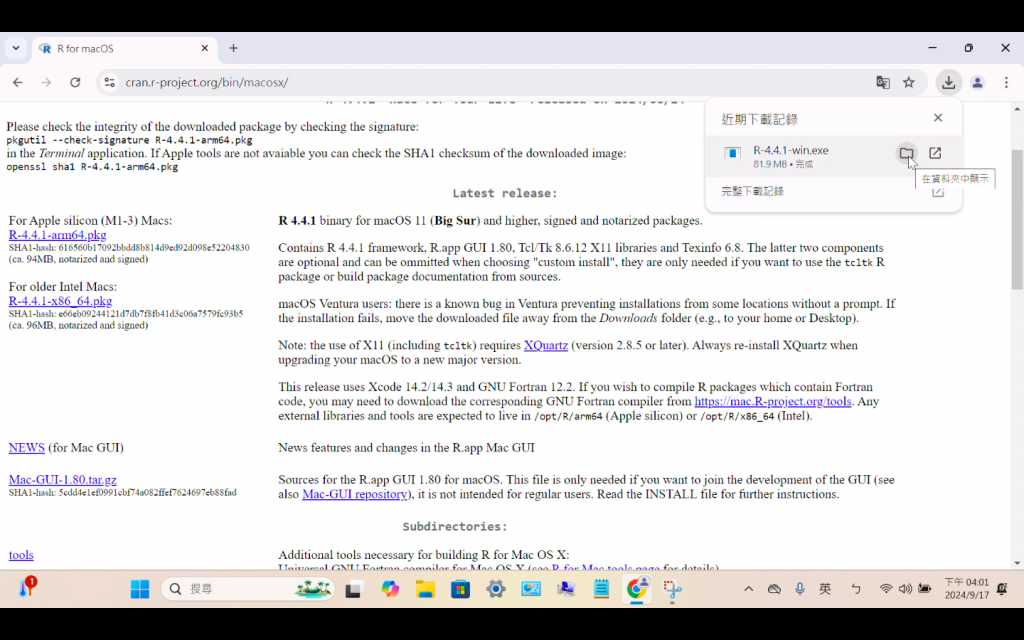Visit the https://mac.R-project.org/tools link
Image resolution: width=1024 pixels, height=640 pixels.
pos(773,402)
